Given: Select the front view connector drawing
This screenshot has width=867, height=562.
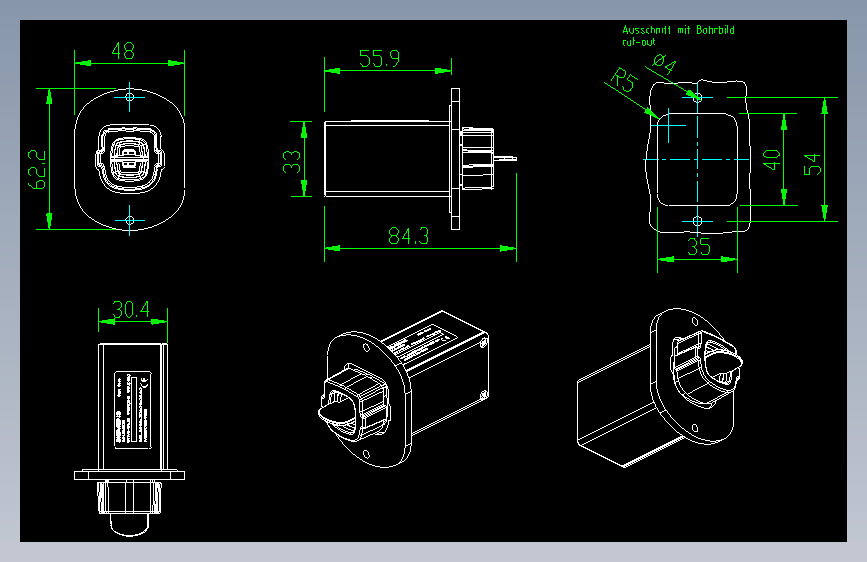Looking at the screenshot, I should (x=129, y=159).
